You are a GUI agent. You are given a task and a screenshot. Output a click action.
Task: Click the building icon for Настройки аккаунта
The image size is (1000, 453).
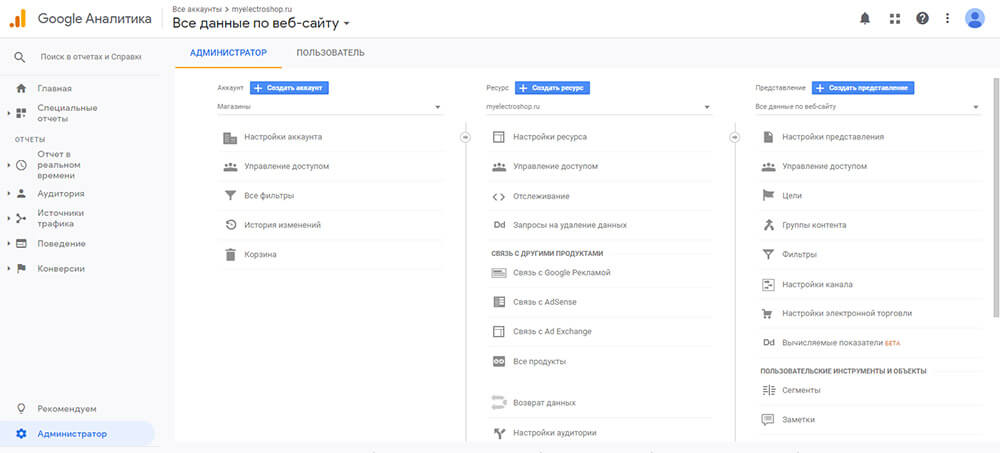(x=230, y=137)
